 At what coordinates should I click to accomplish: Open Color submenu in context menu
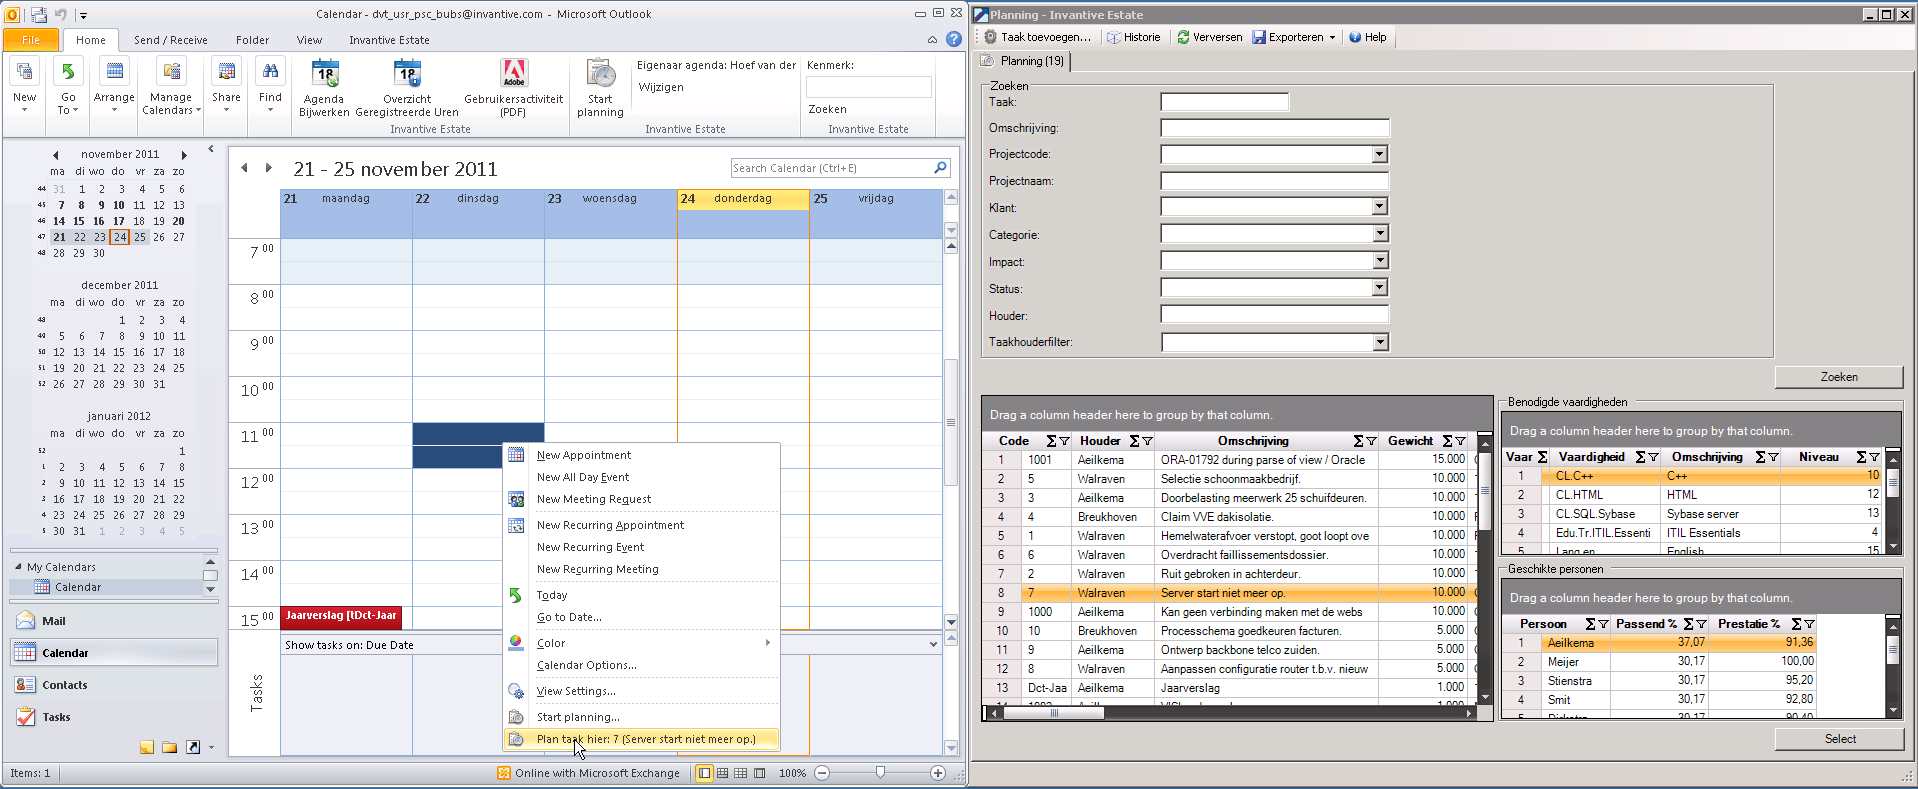click(x=642, y=643)
